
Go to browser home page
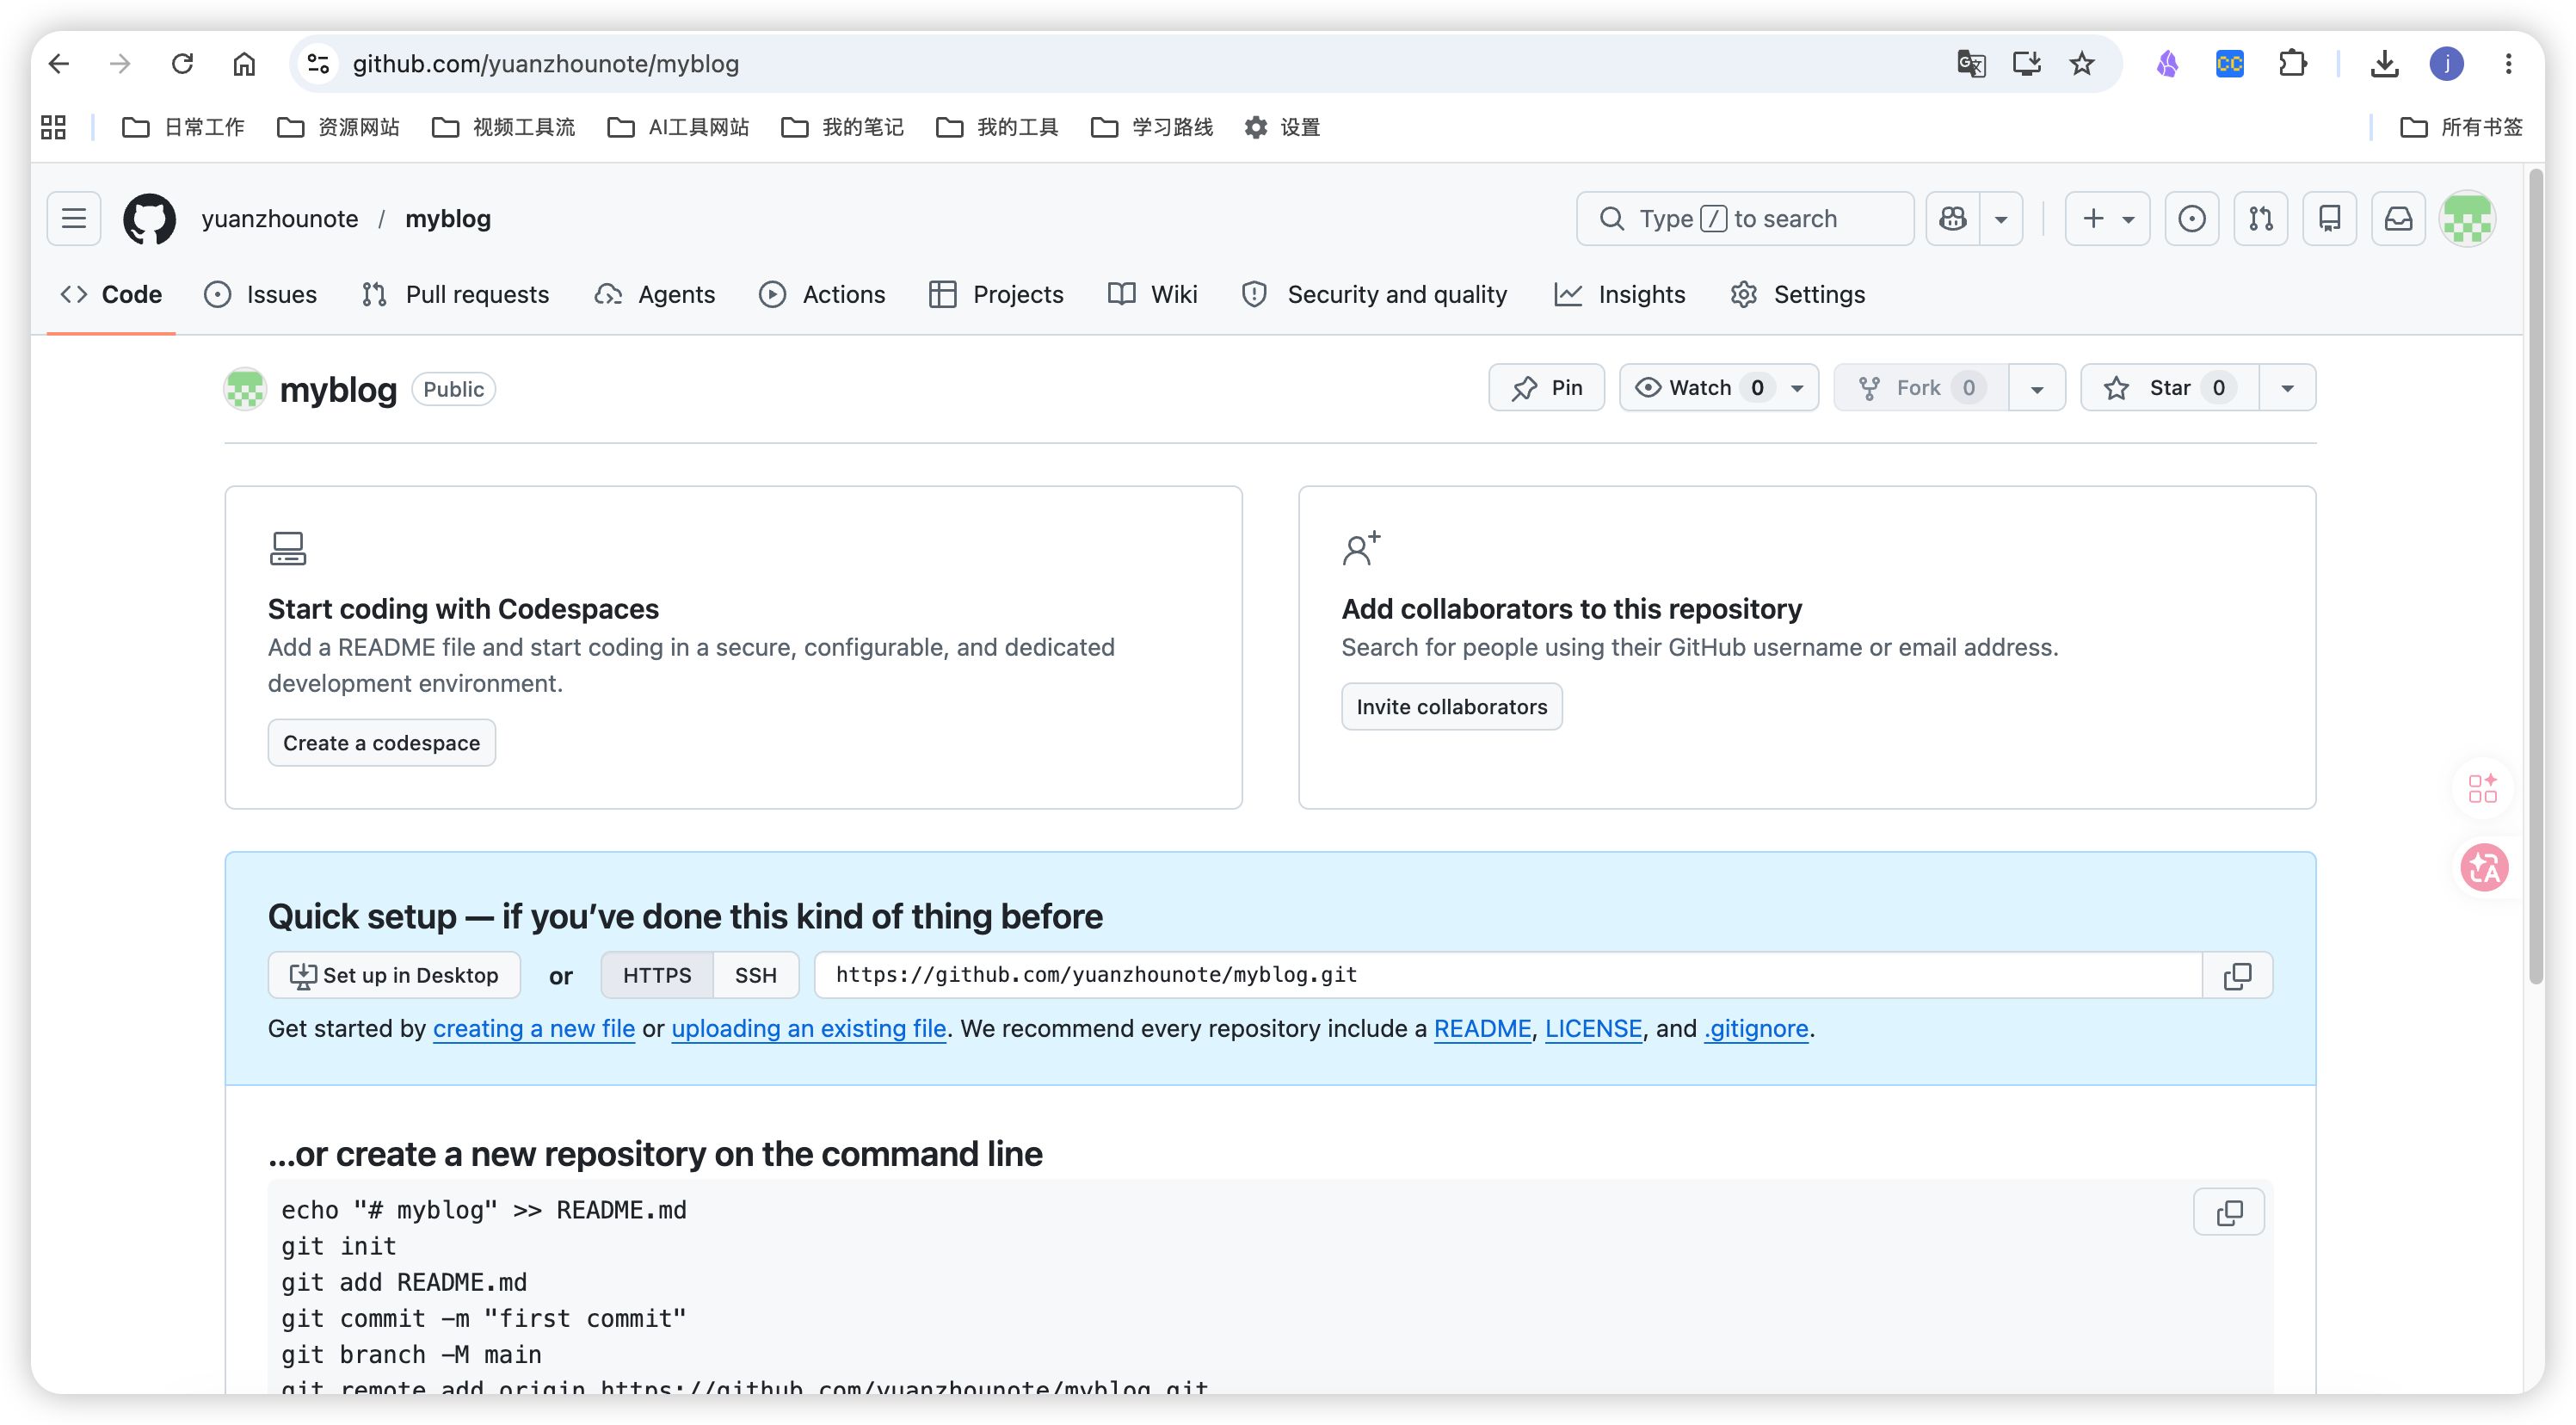point(244,64)
